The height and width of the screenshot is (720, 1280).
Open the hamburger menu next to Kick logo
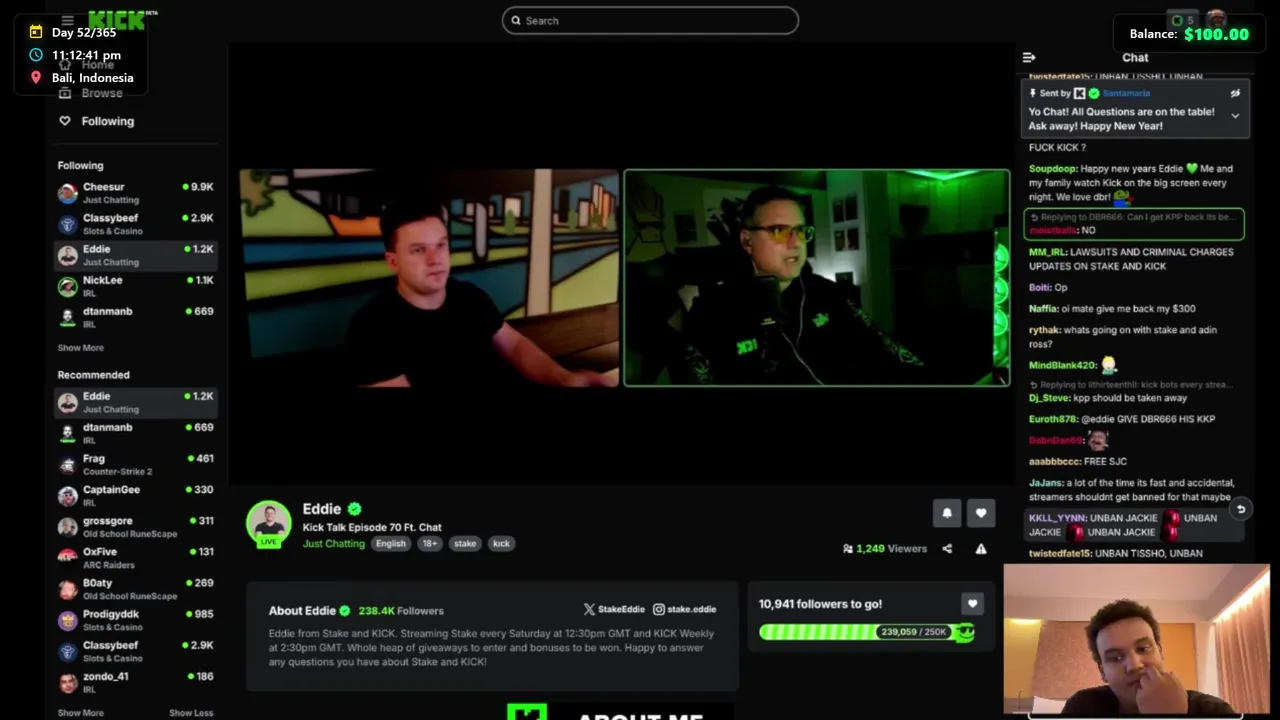pyautogui.click(x=67, y=20)
